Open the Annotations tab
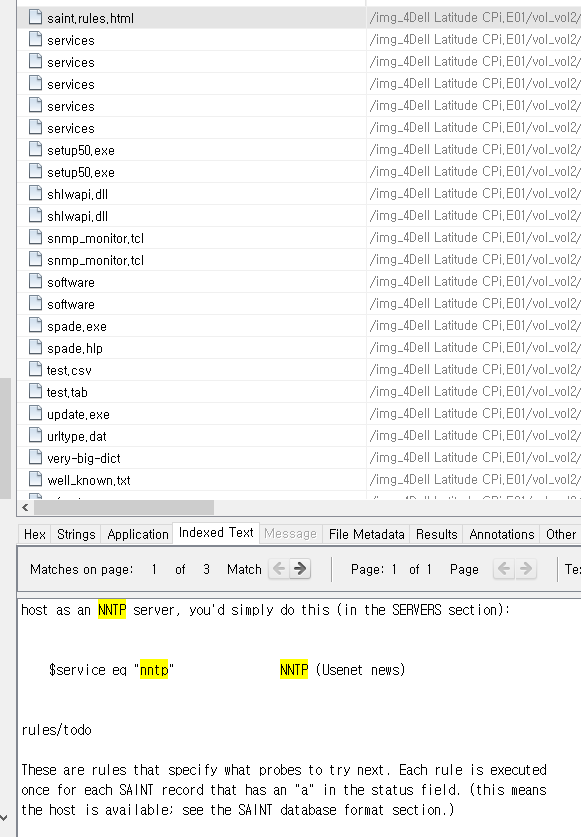581x837 pixels. coord(501,534)
